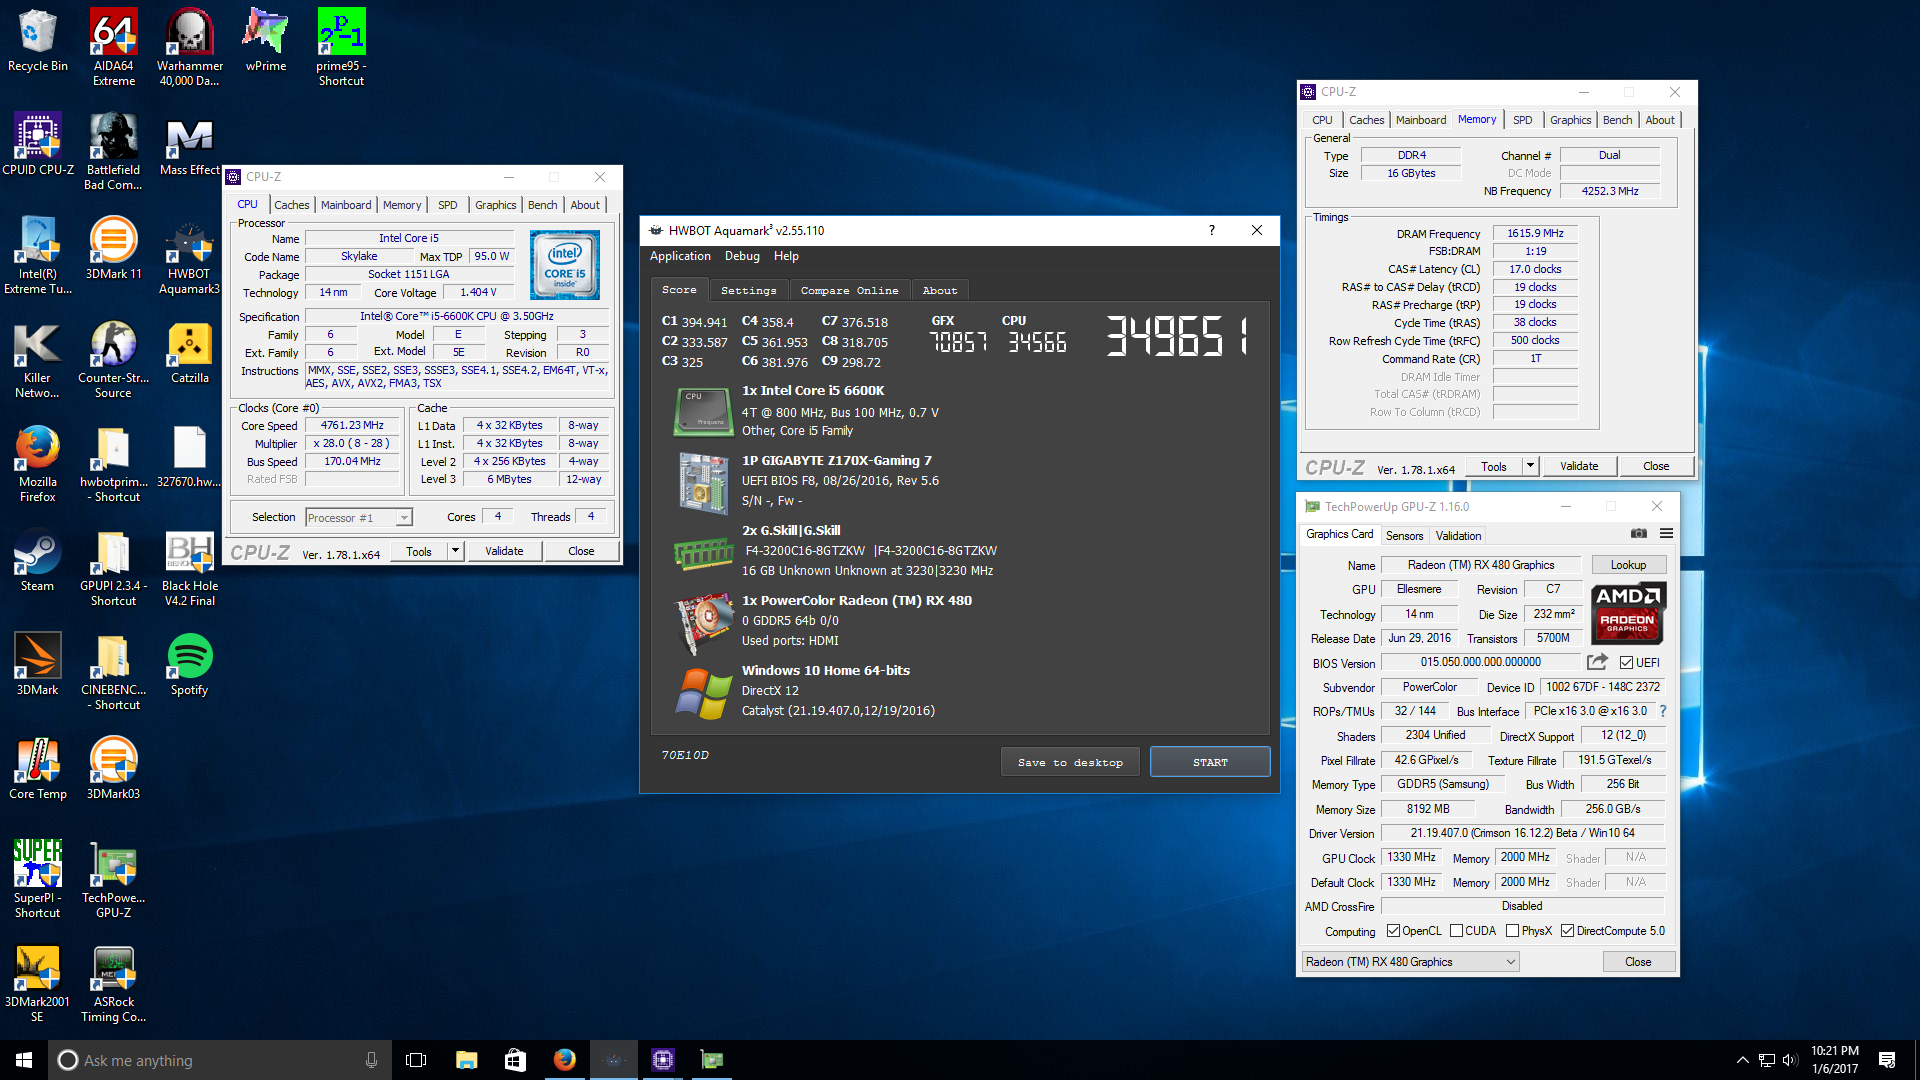Open the Black Hole V4.2 Final icon

190,567
